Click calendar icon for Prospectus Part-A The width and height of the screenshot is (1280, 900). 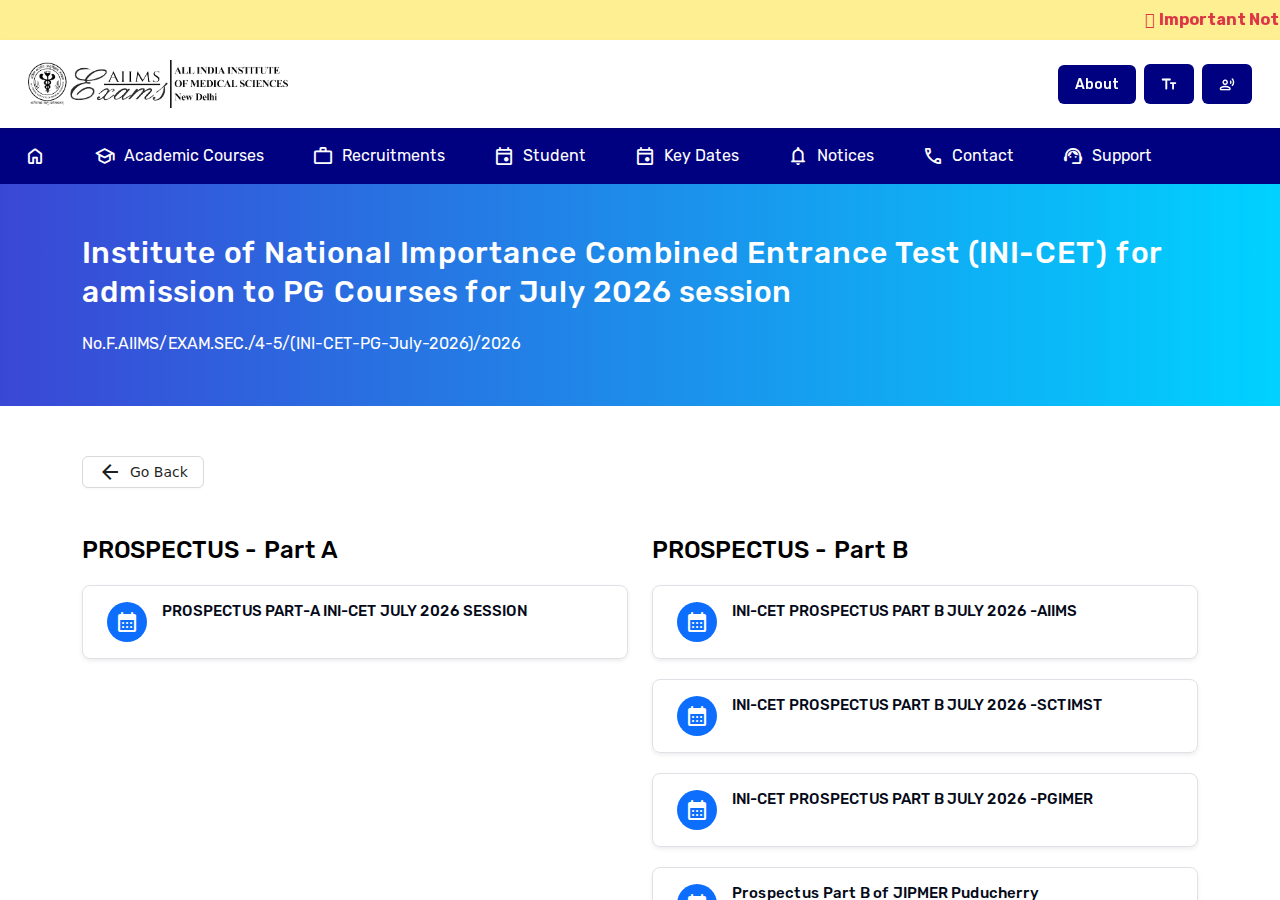pos(127,622)
